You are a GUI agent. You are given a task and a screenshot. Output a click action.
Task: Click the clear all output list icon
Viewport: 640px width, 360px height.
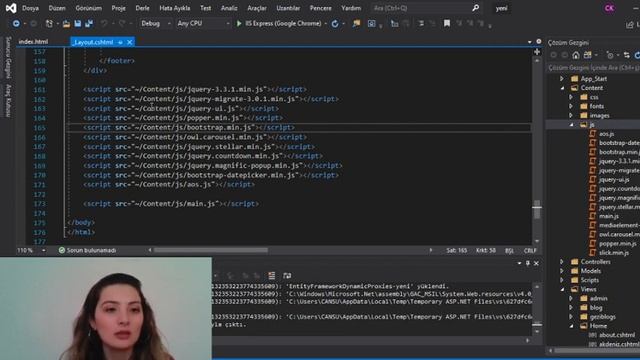(x=271, y=276)
